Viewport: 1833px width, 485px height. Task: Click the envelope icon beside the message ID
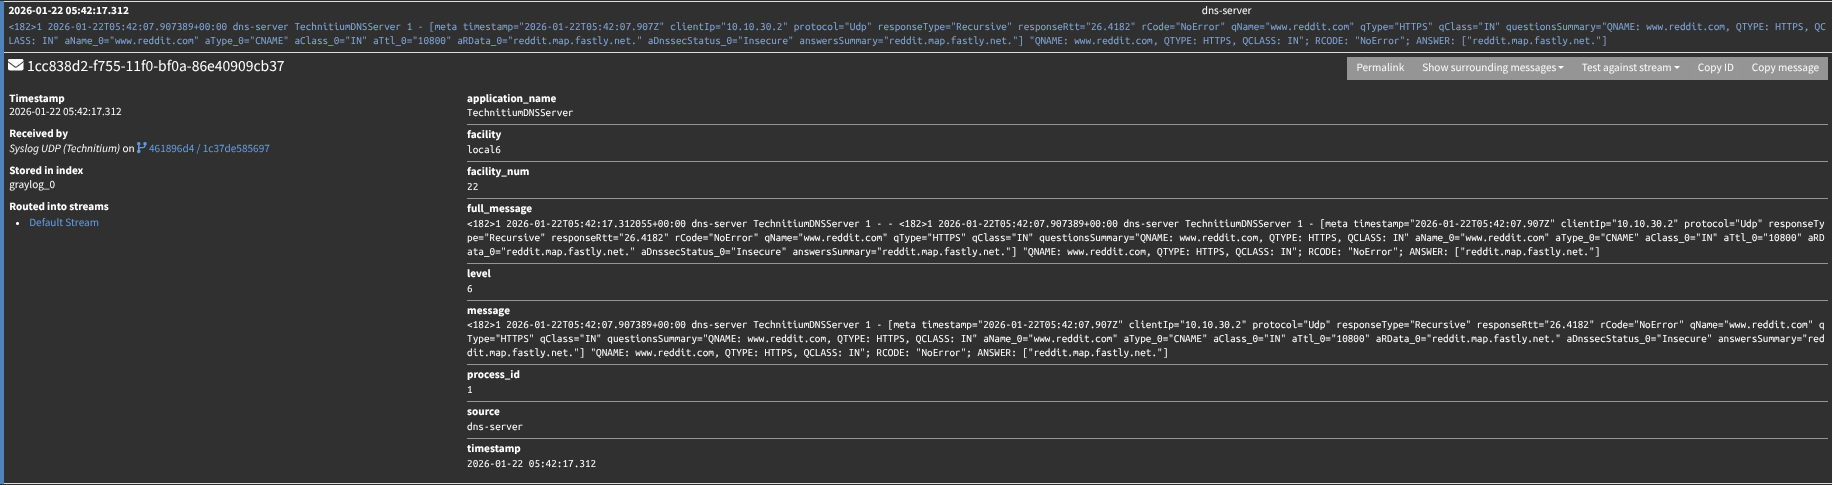click(x=16, y=66)
